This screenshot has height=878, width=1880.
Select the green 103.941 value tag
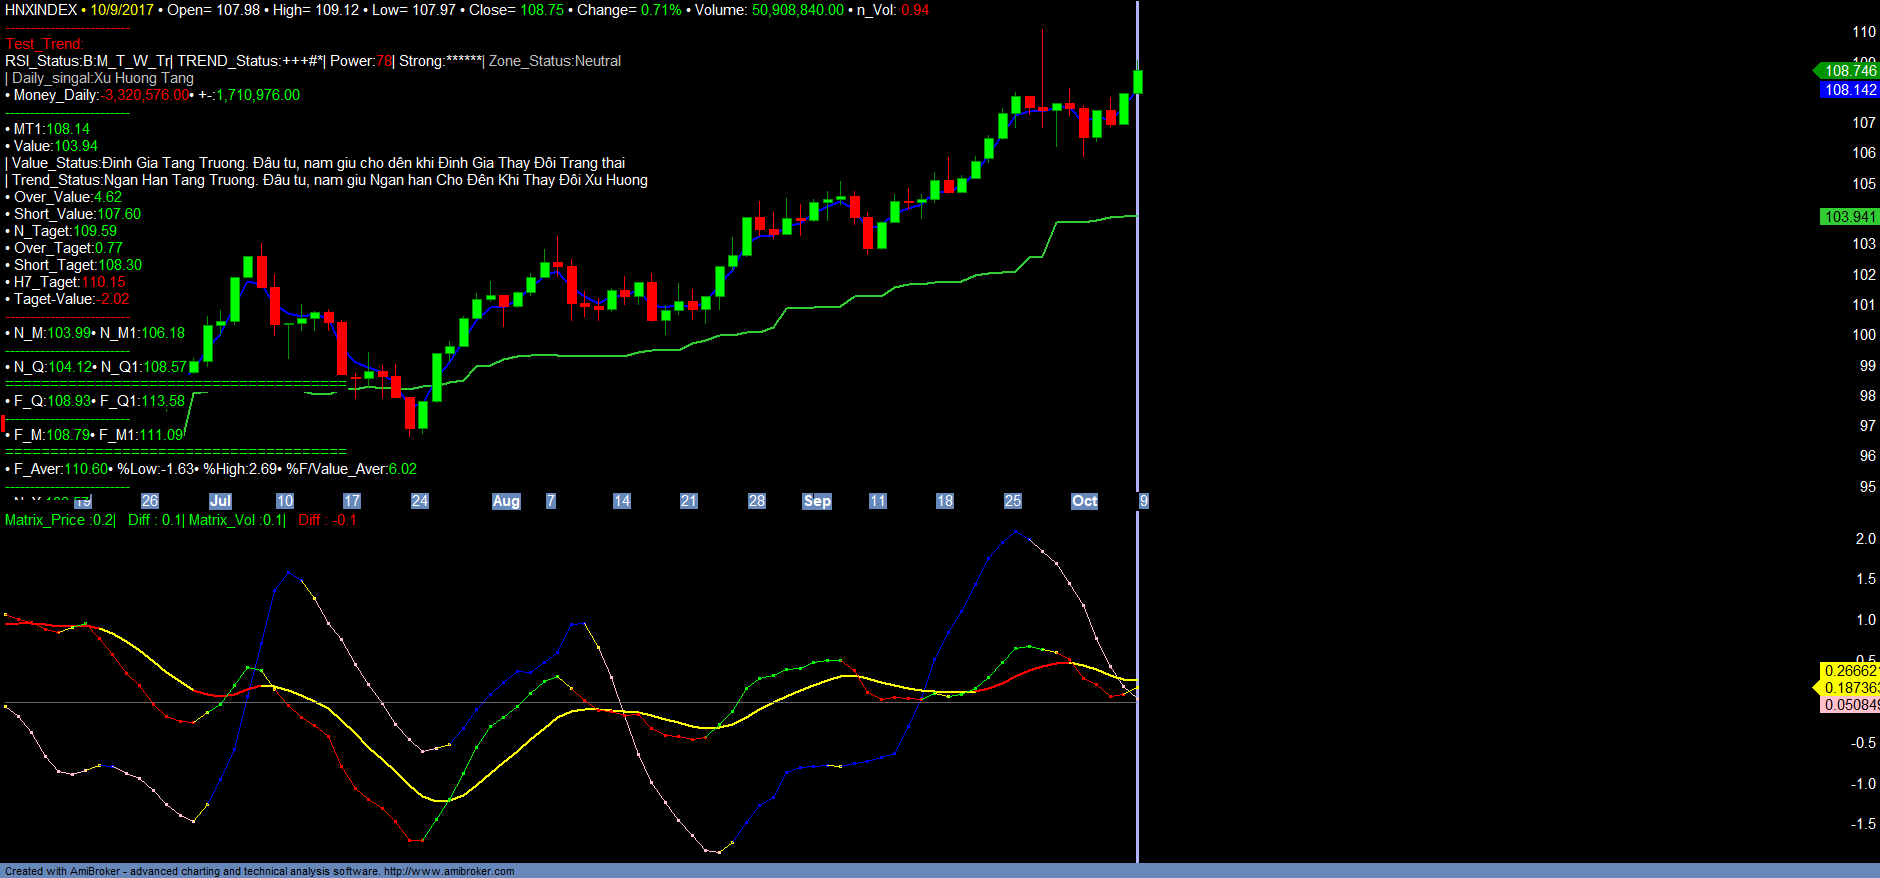tap(1850, 217)
